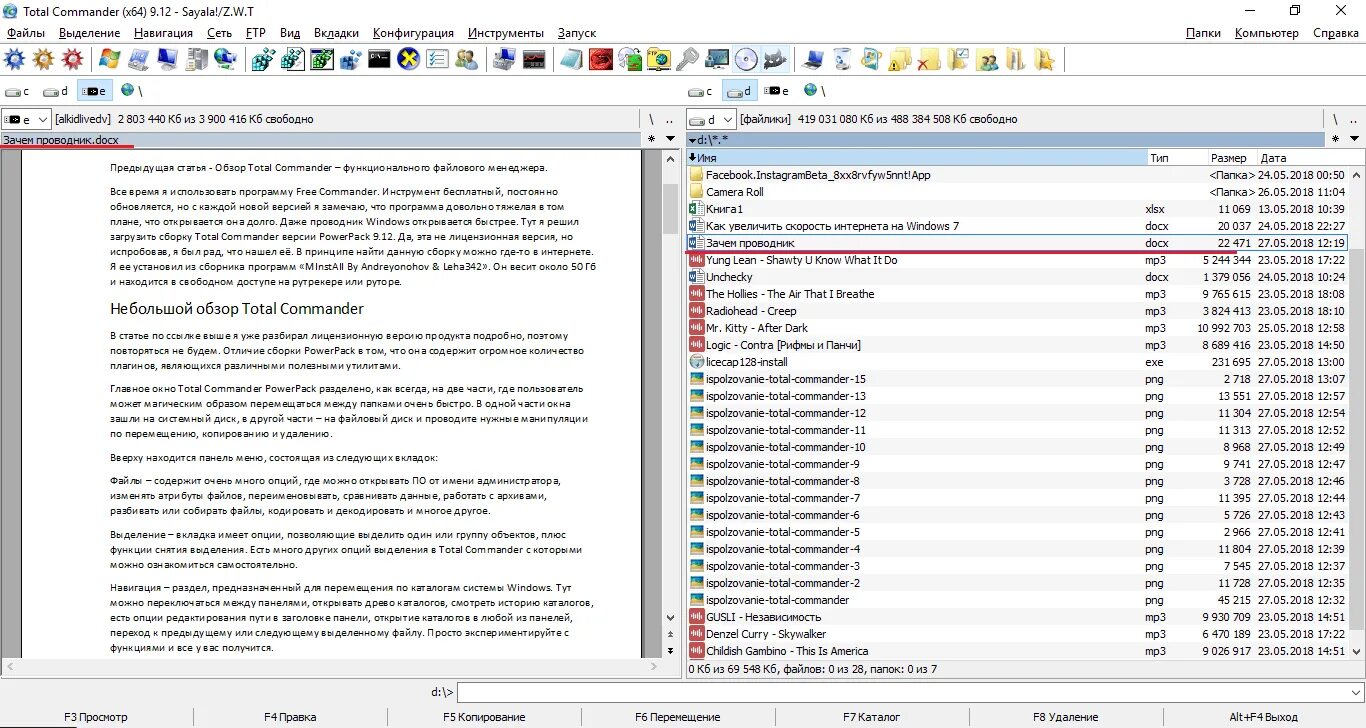The image size is (1366, 728).
Task: Open the Инструменты menu
Action: pos(506,33)
